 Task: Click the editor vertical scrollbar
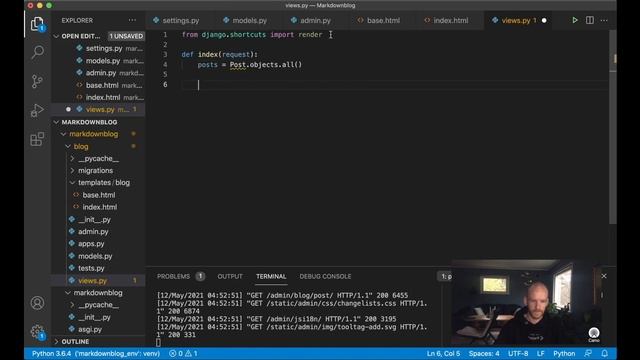[x=613, y=127]
